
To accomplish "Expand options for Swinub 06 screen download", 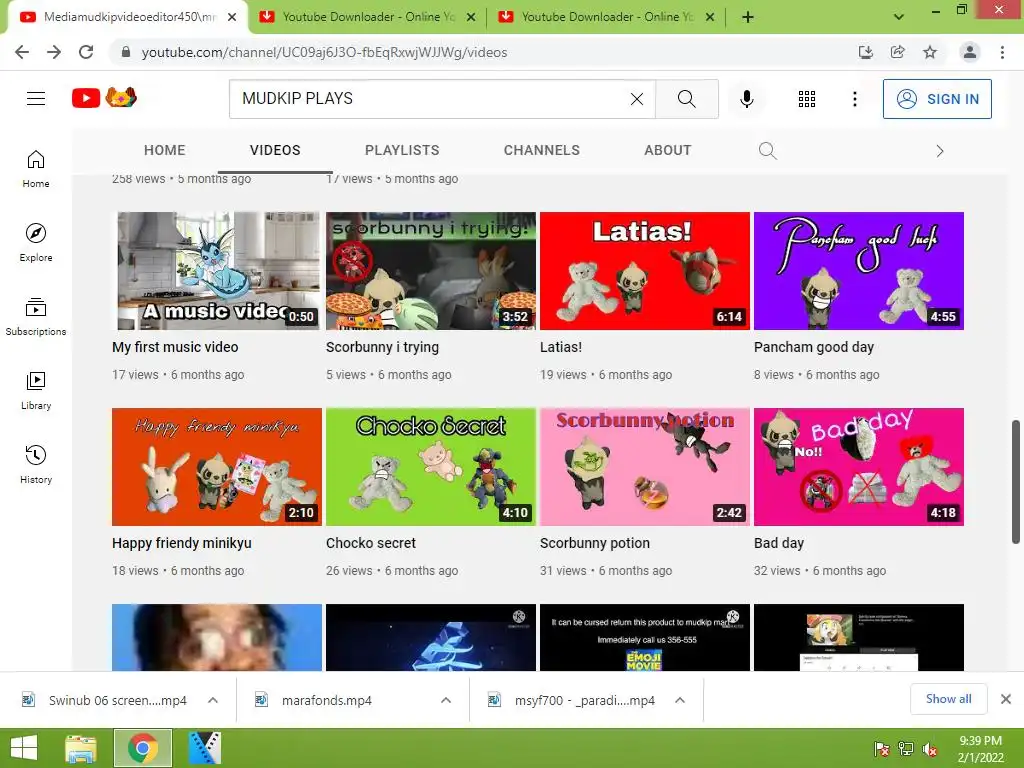I will point(213,700).
